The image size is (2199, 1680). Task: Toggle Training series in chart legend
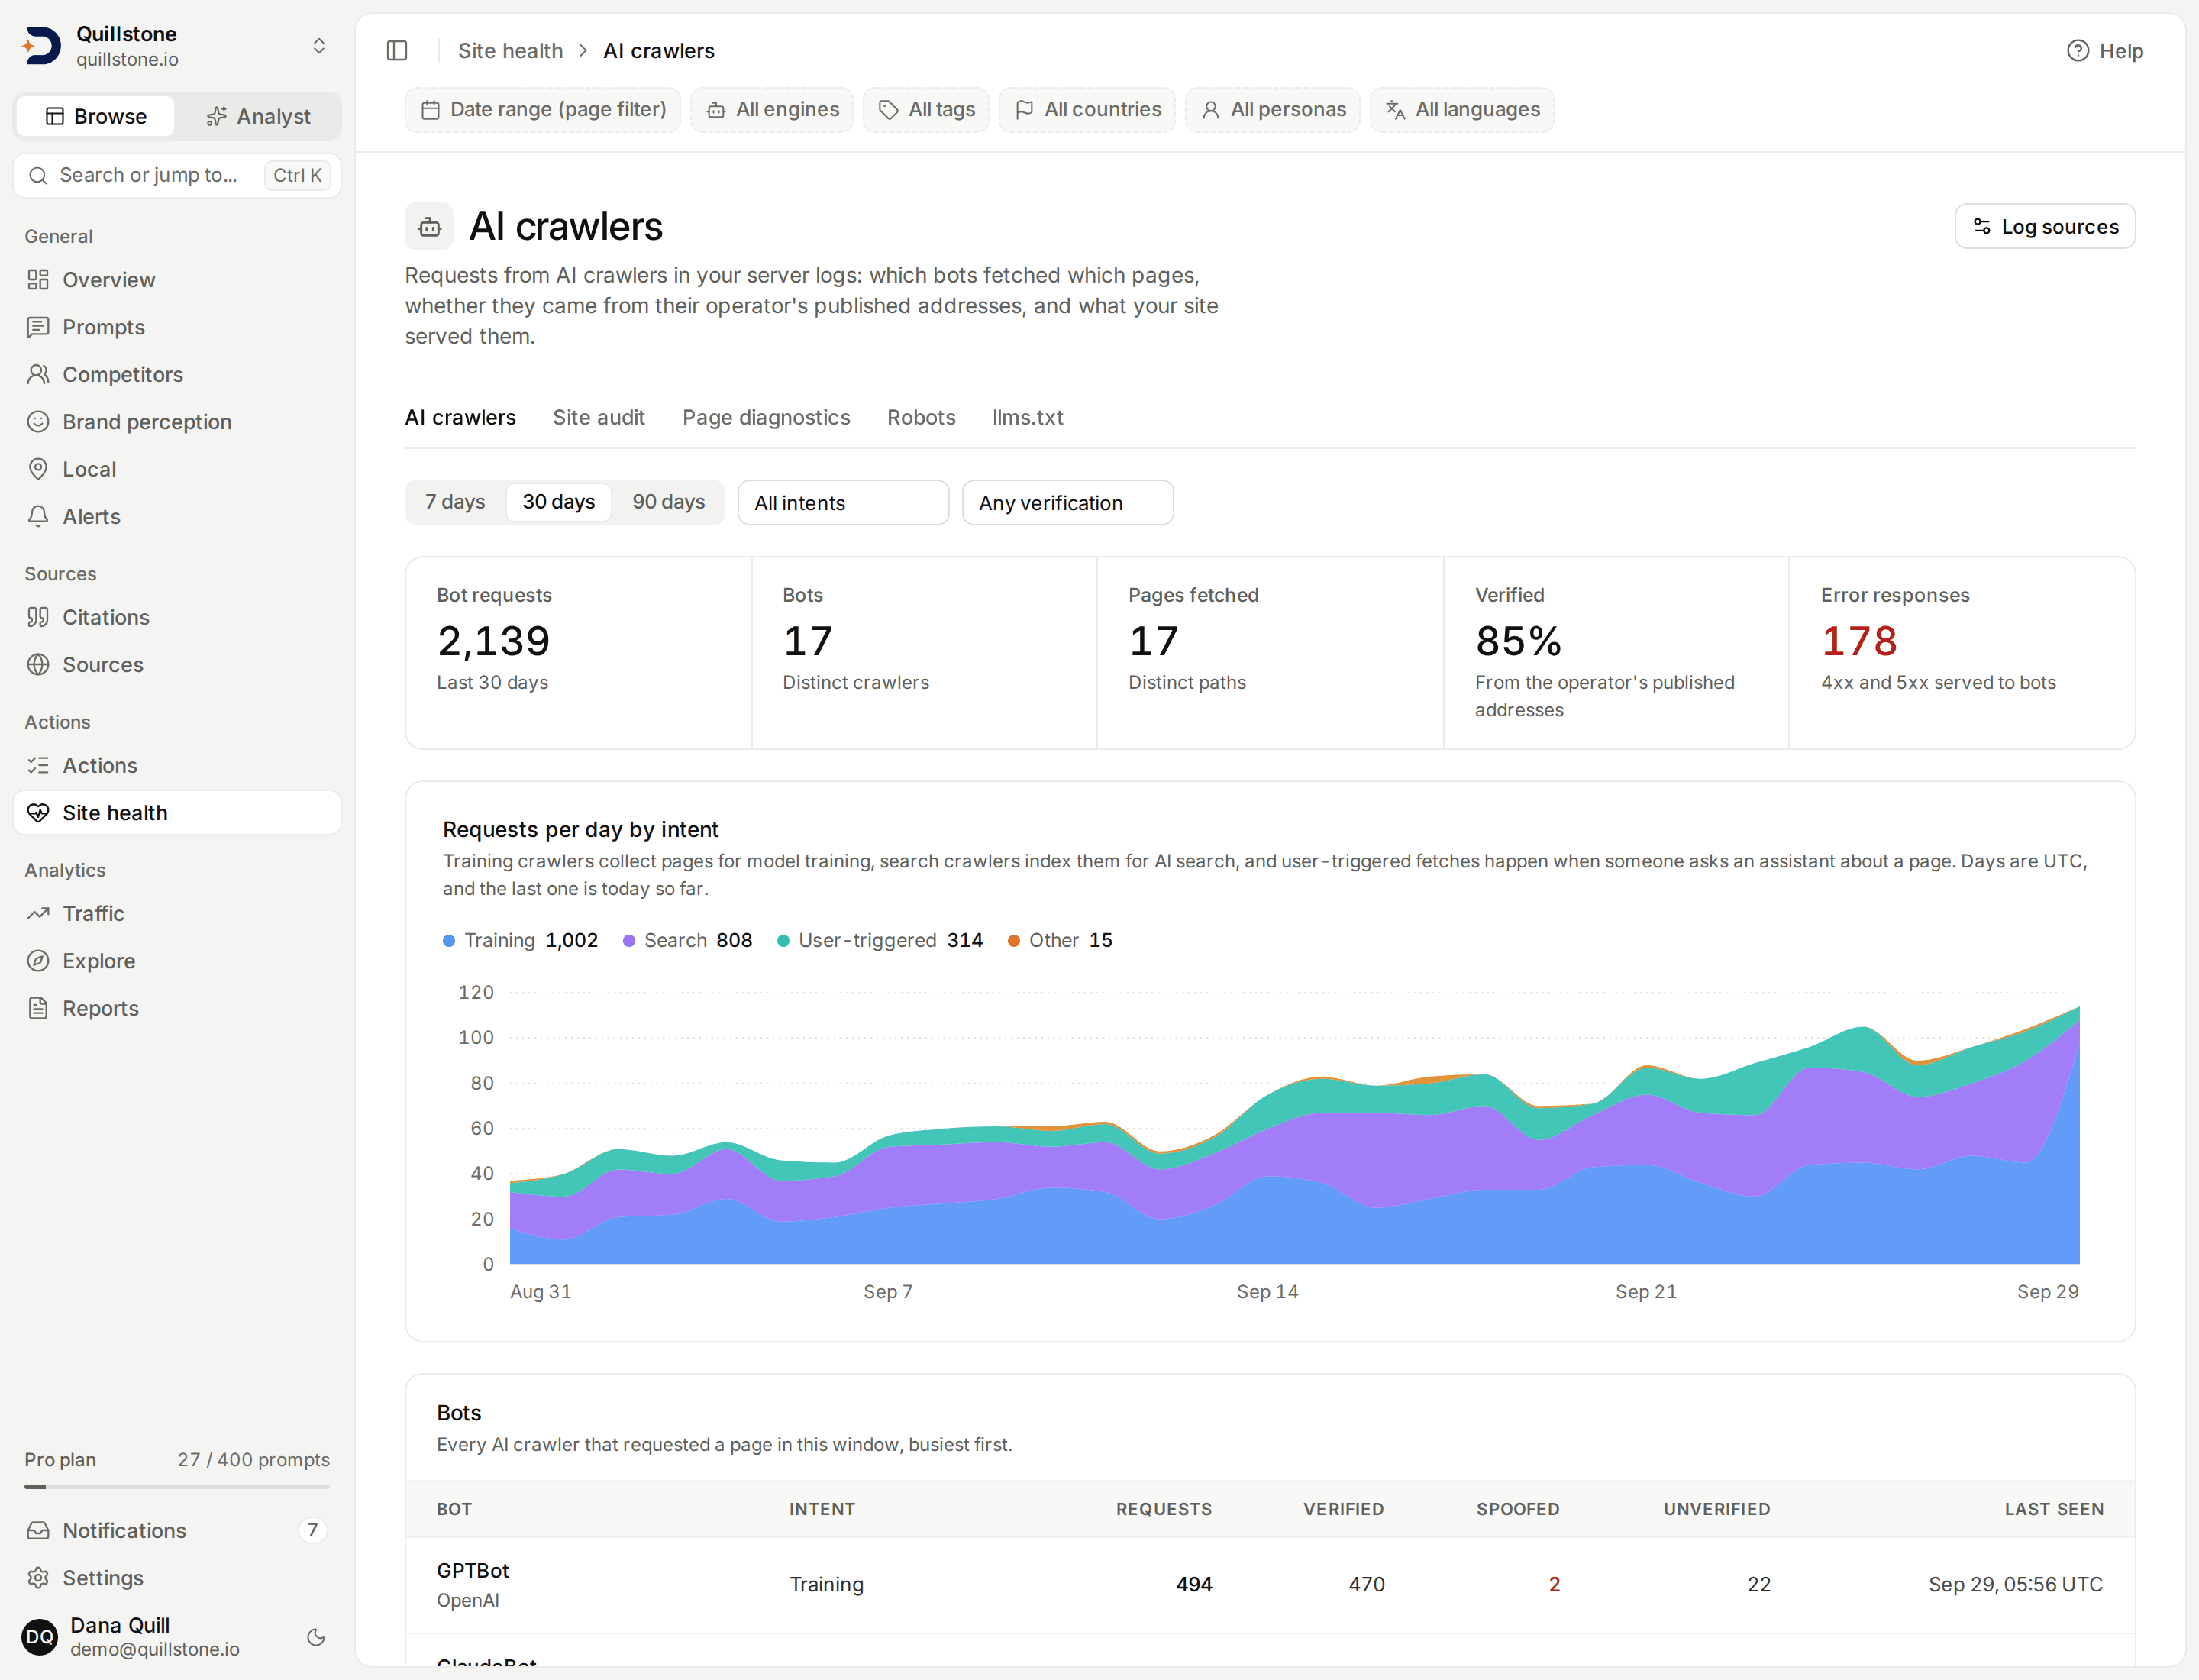[x=520, y=941]
